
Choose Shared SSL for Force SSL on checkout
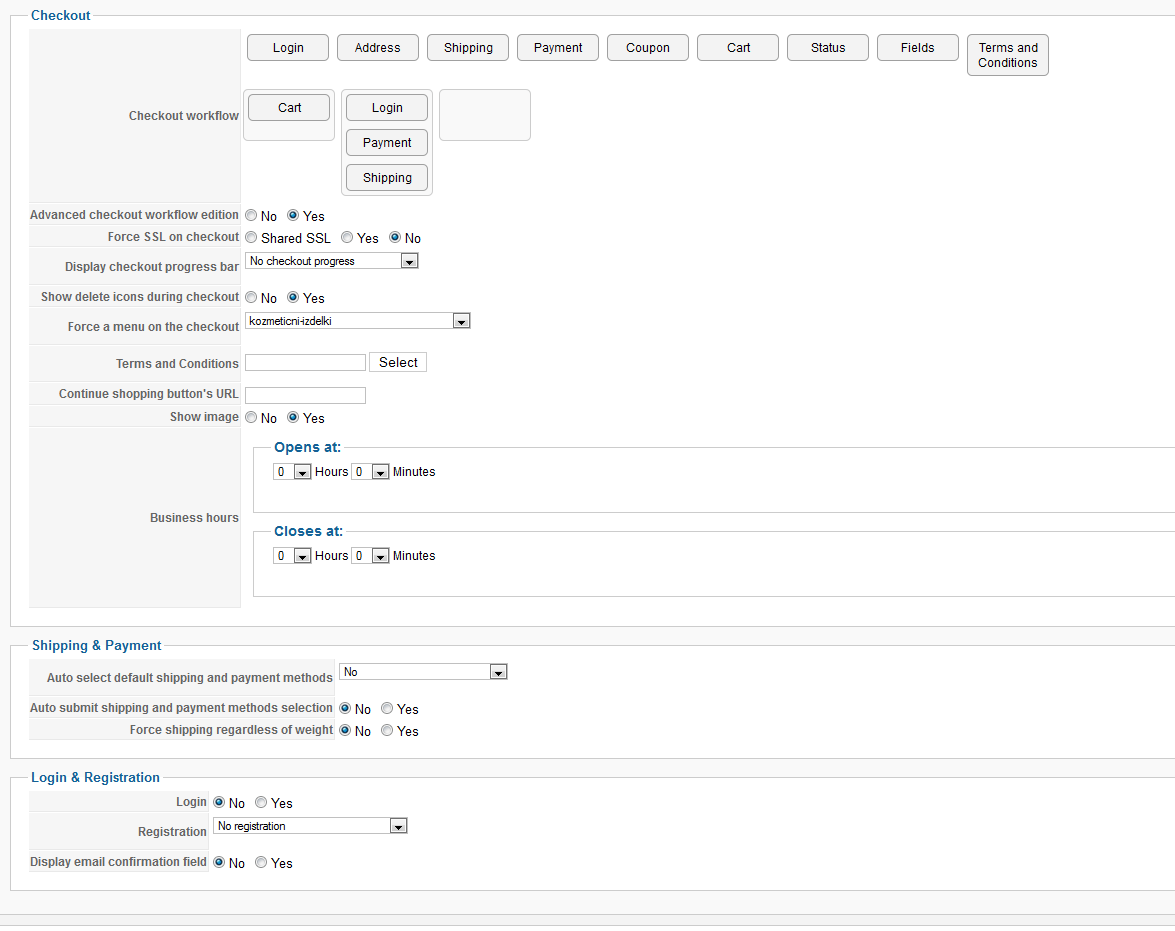[251, 238]
